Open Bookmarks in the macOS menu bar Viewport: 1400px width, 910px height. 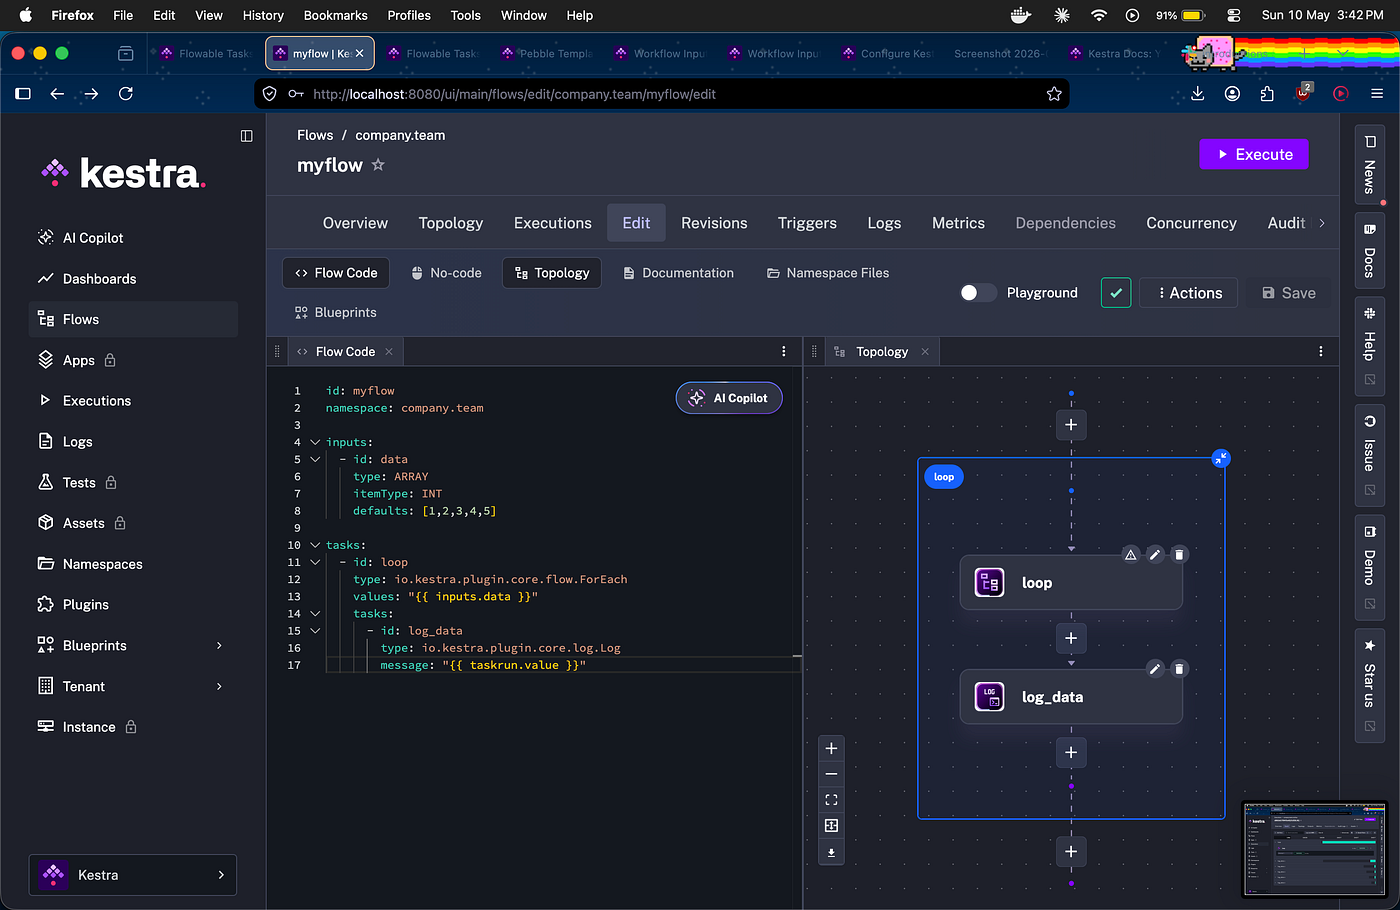tap(335, 15)
